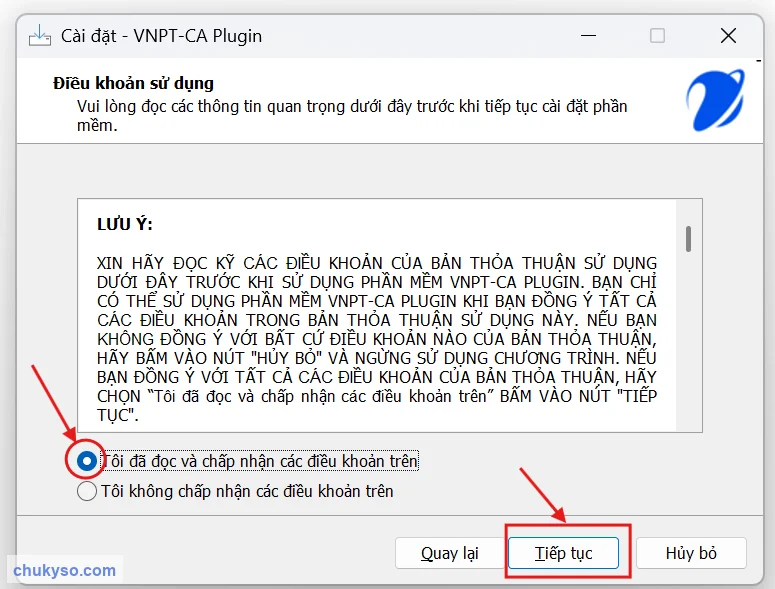Click the "Điều khoản sử dụng" heading
Screen dimensions: 775x589
[x=133, y=83]
